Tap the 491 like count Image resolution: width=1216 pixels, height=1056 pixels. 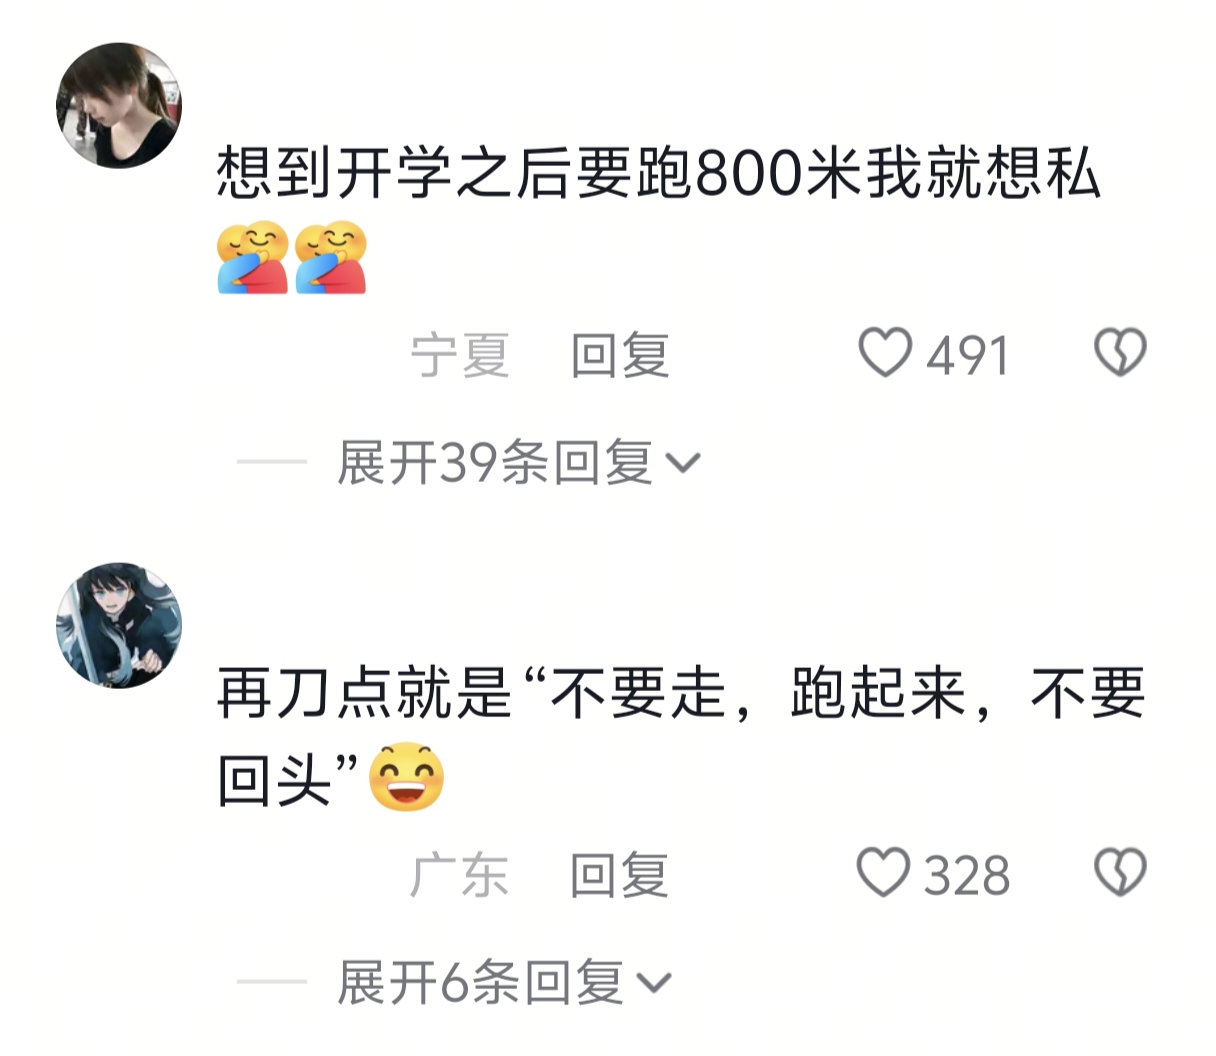point(967,356)
